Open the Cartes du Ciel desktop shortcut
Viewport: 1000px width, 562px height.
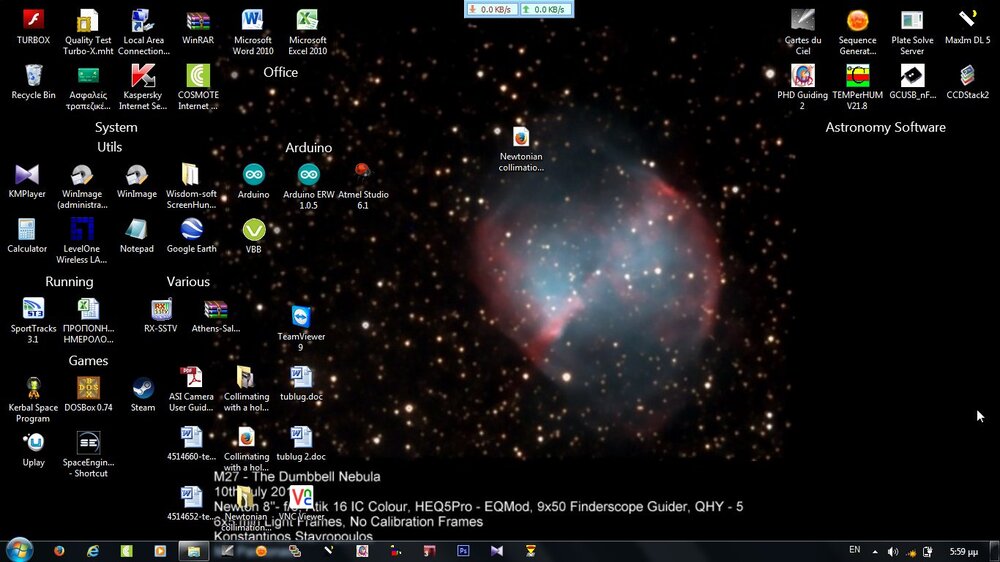tap(802, 21)
